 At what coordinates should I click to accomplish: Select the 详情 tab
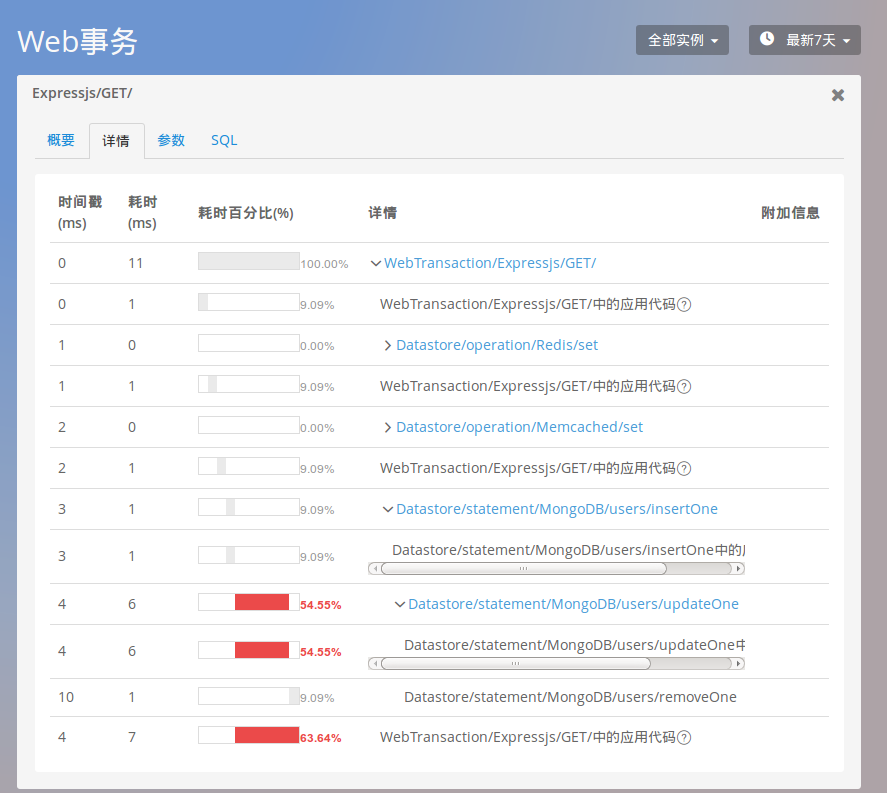tap(116, 141)
